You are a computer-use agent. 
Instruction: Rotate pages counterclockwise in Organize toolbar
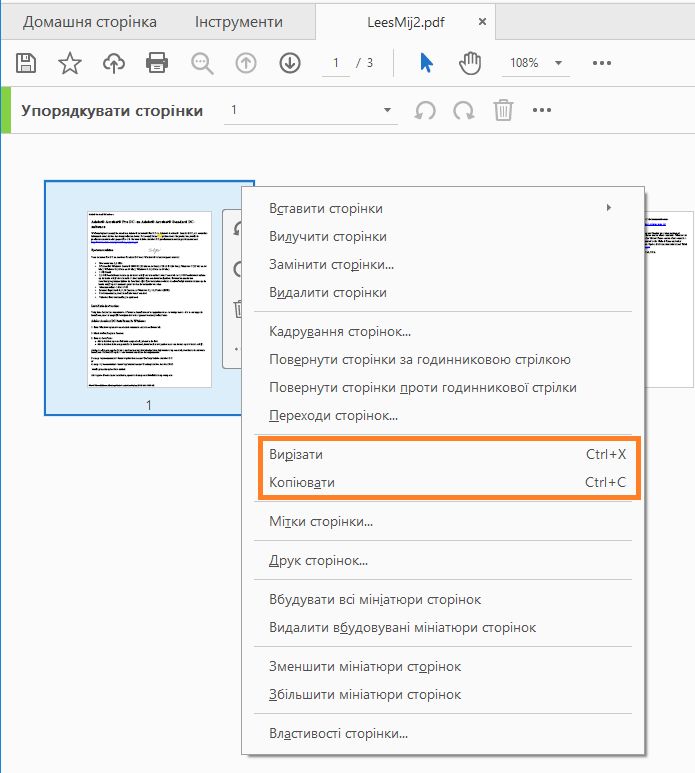point(425,110)
